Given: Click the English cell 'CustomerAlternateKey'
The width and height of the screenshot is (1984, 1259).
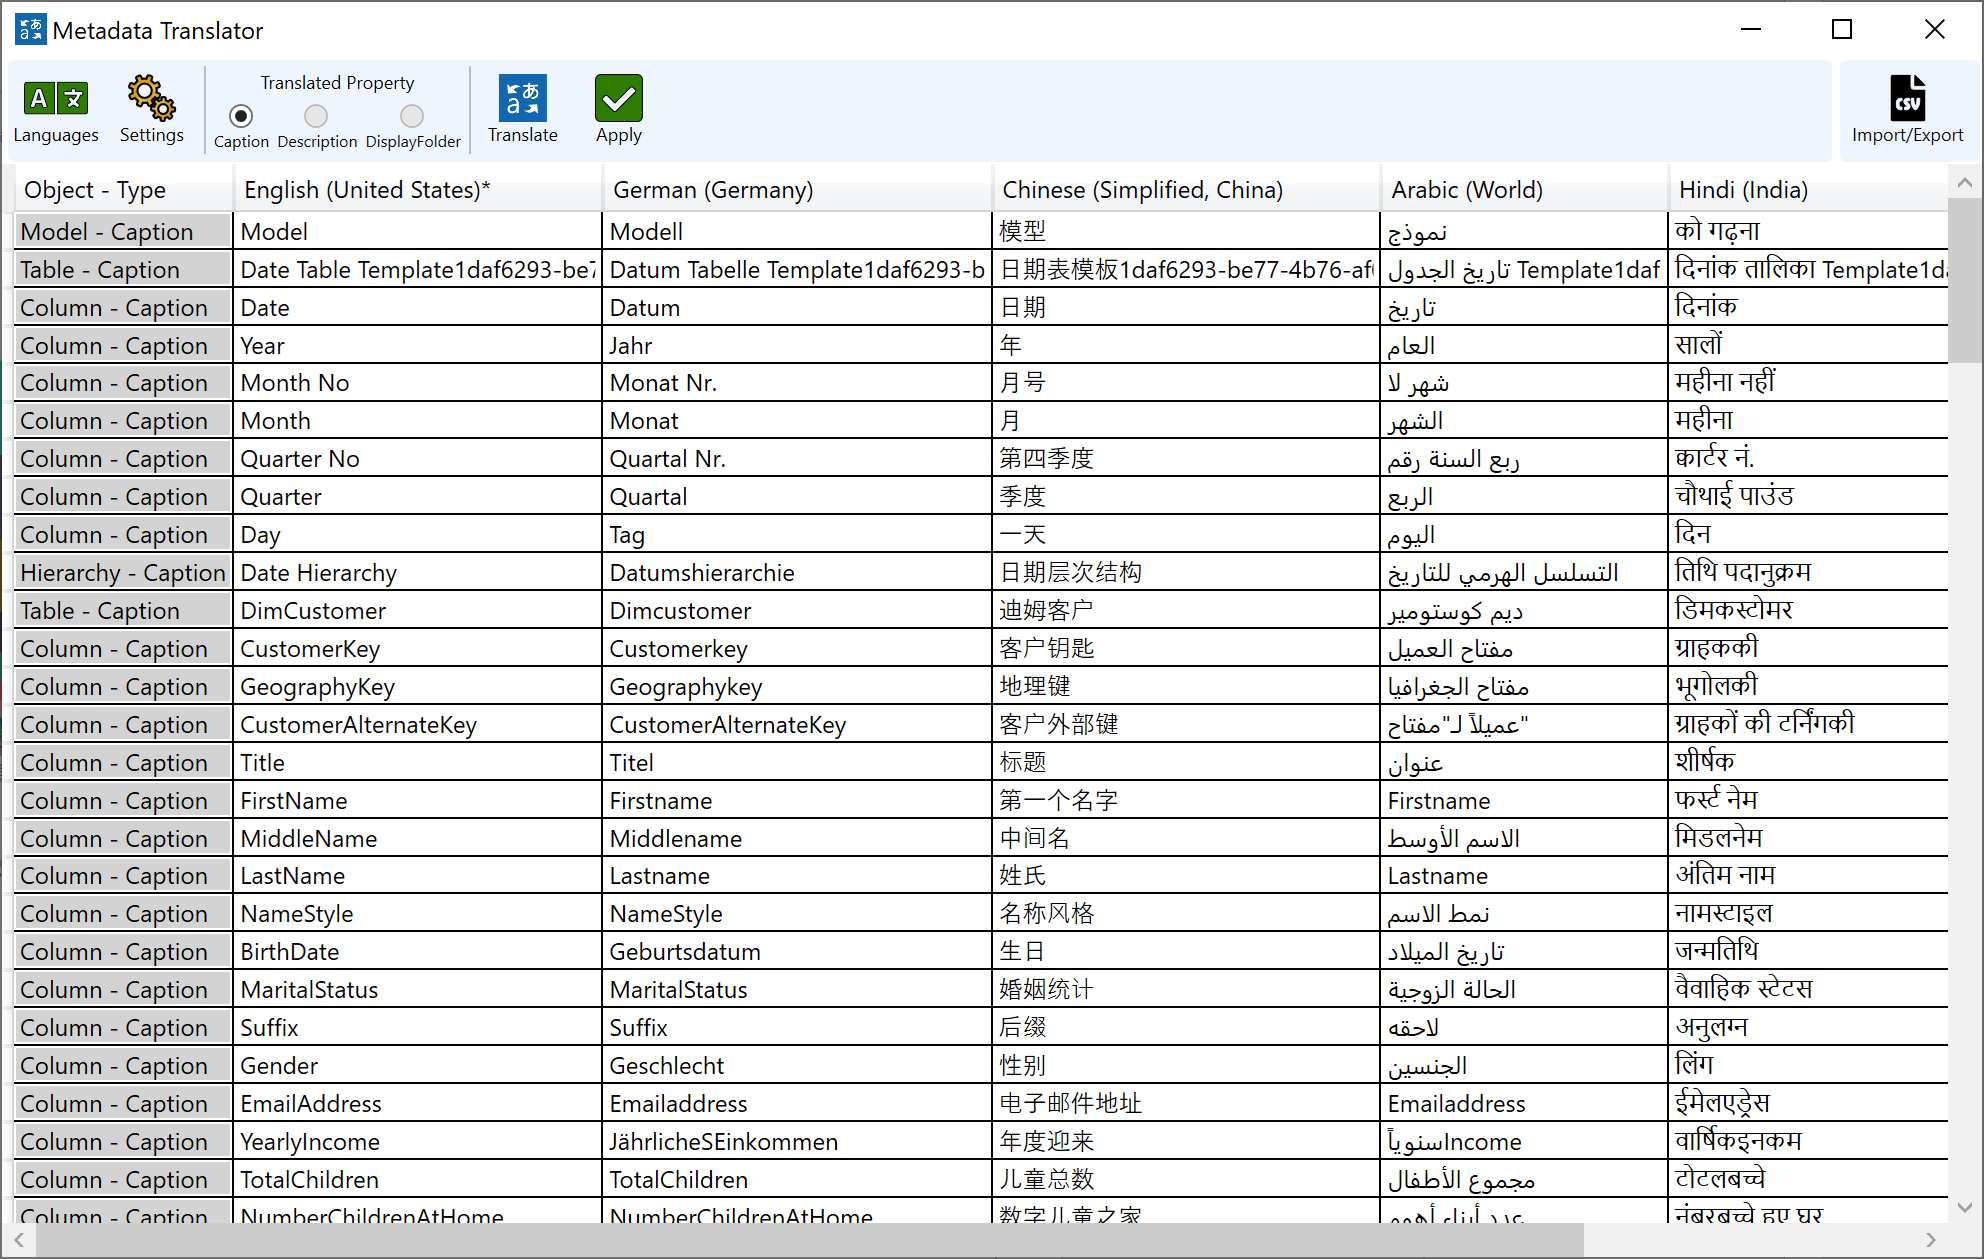Looking at the screenshot, I should click(x=418, y=724).
